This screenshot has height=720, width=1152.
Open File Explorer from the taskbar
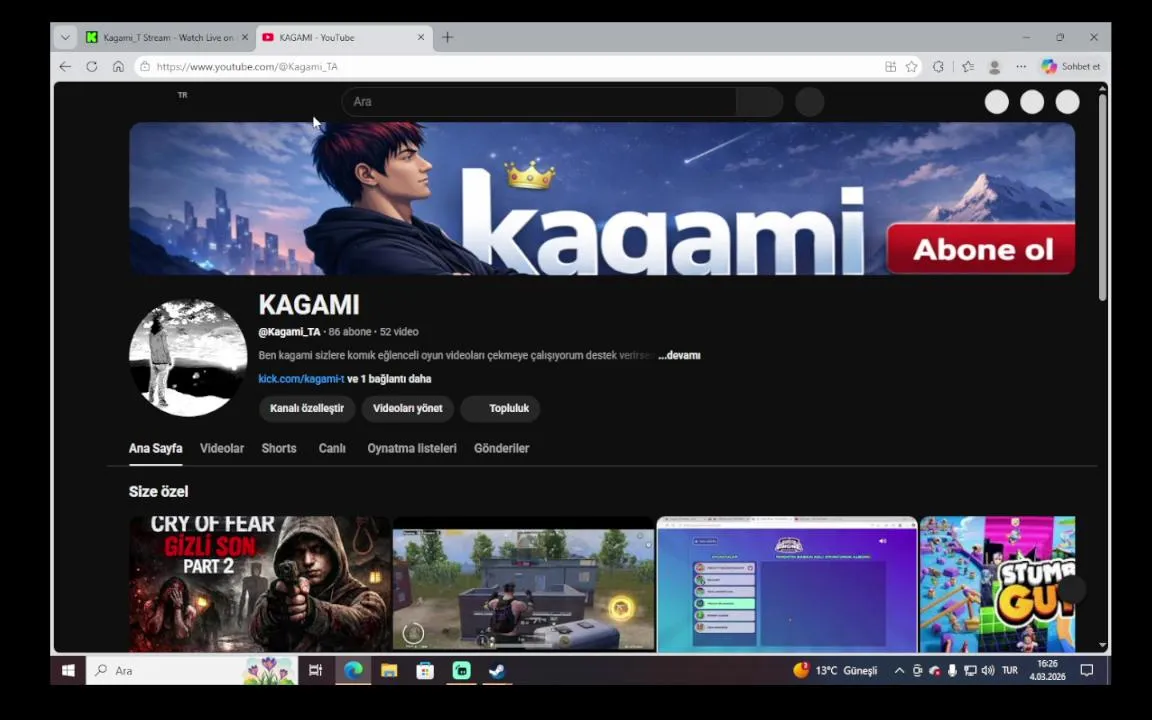(389, 670)
